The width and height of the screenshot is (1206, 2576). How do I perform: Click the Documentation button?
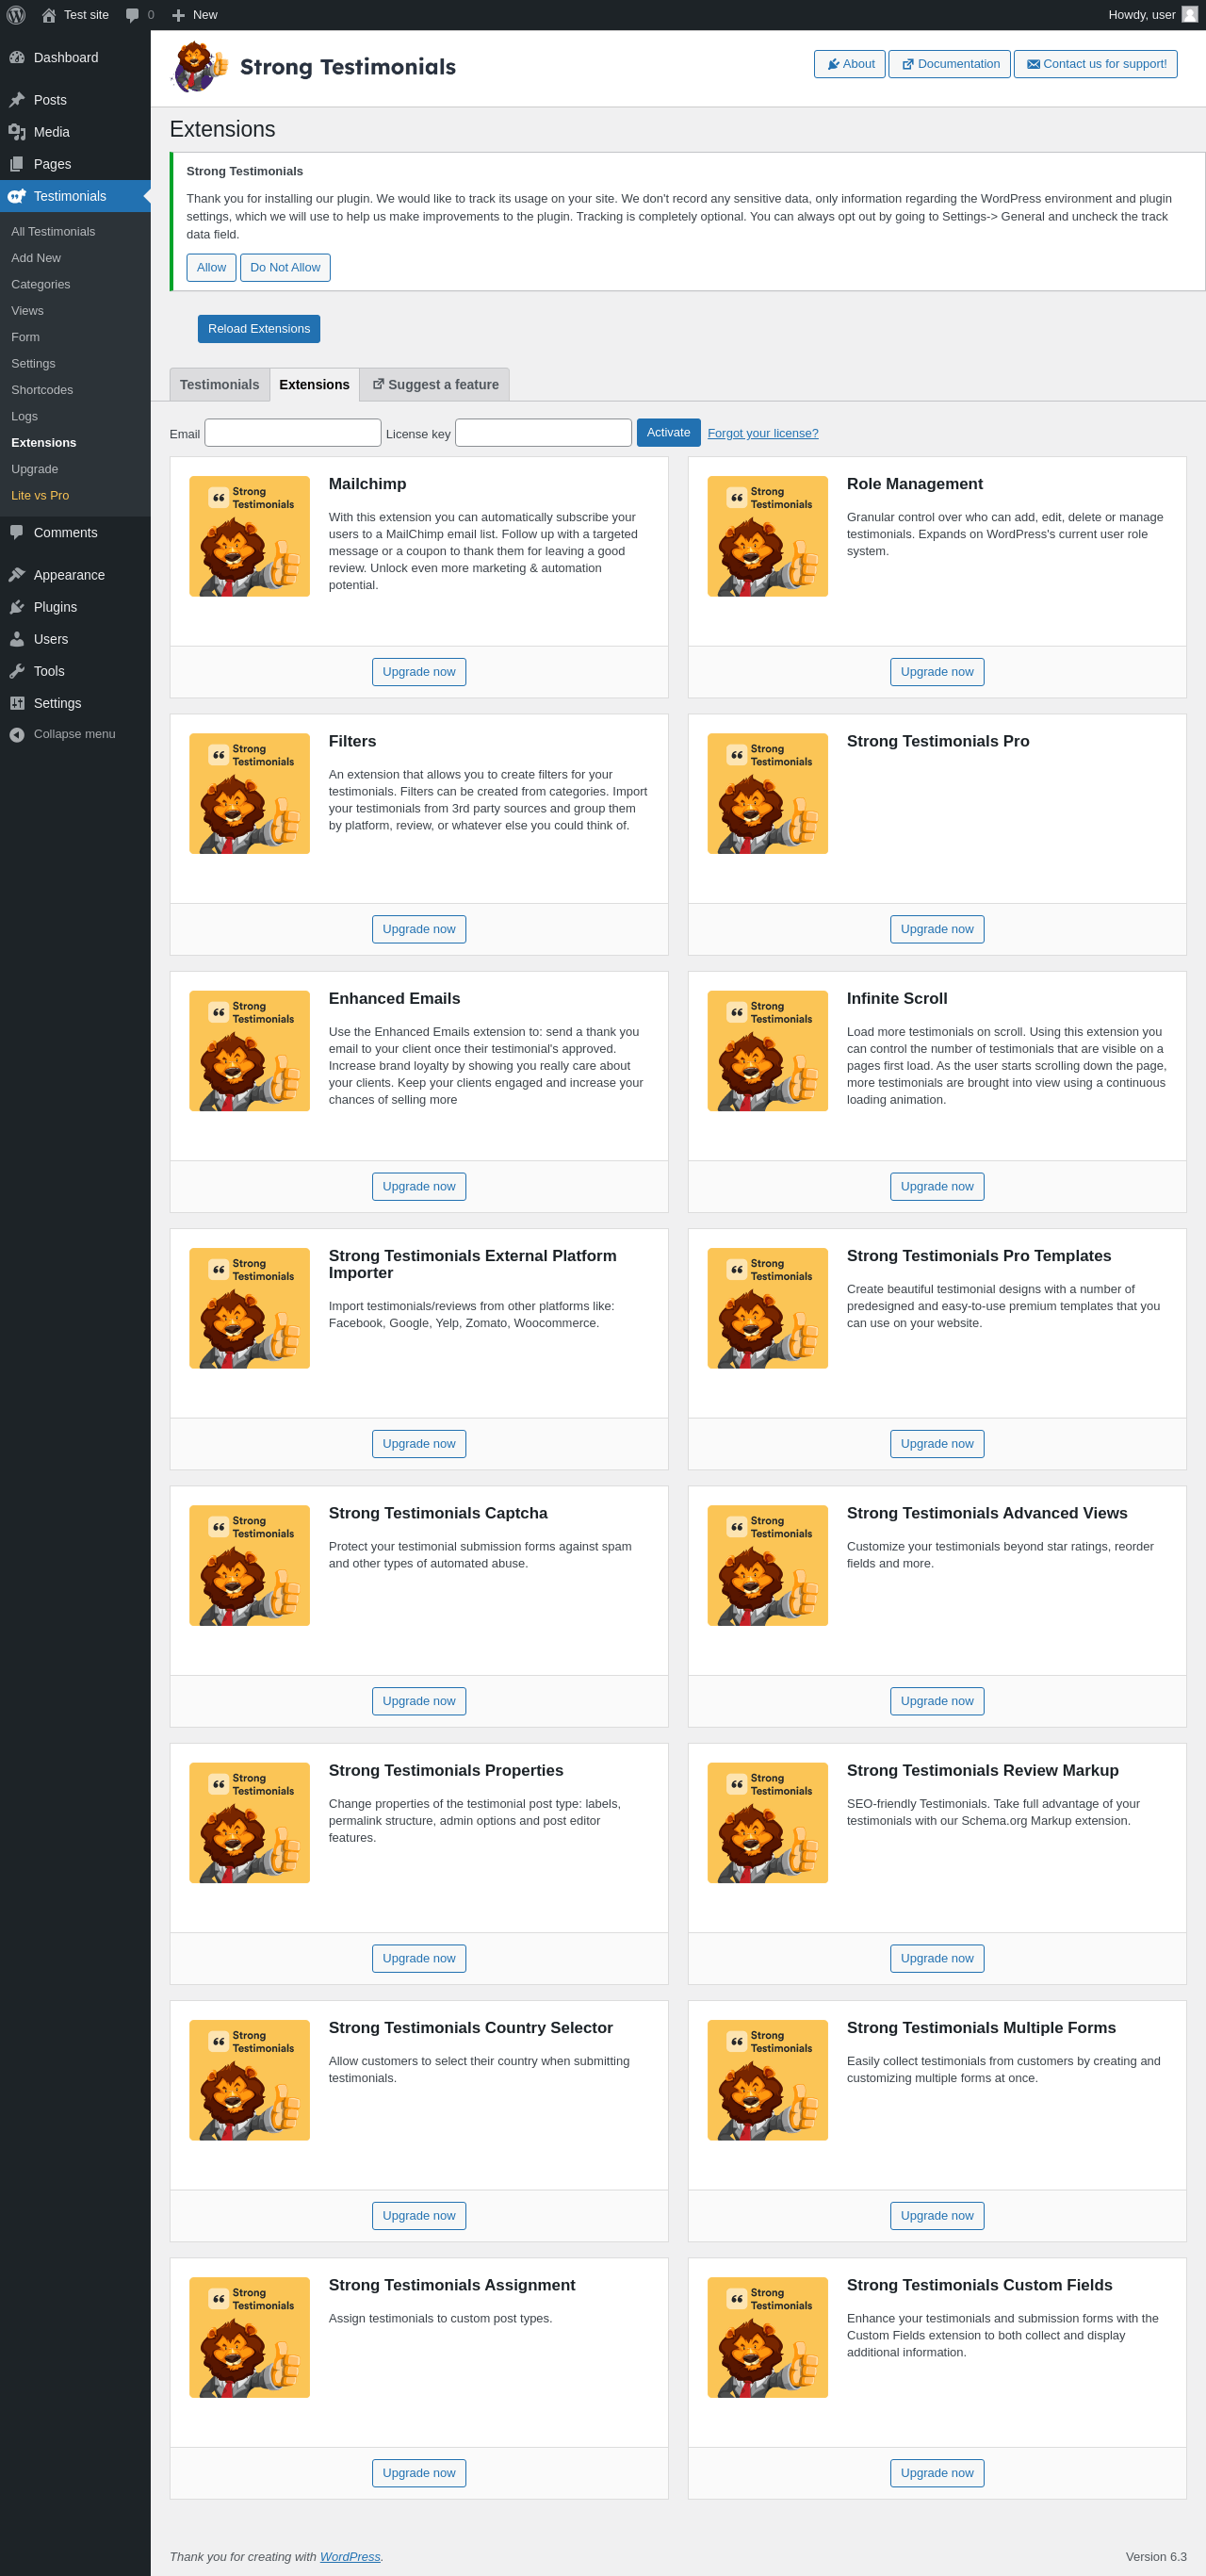949,64
